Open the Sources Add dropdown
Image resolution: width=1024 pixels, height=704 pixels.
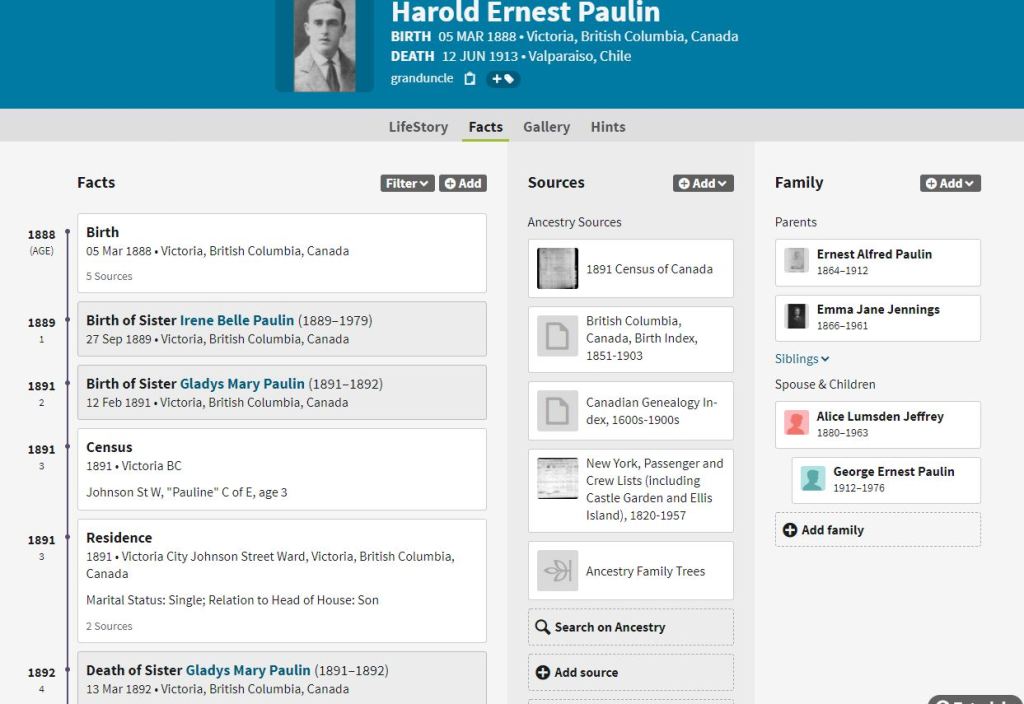pyautogui.click(x=703, y=183)
